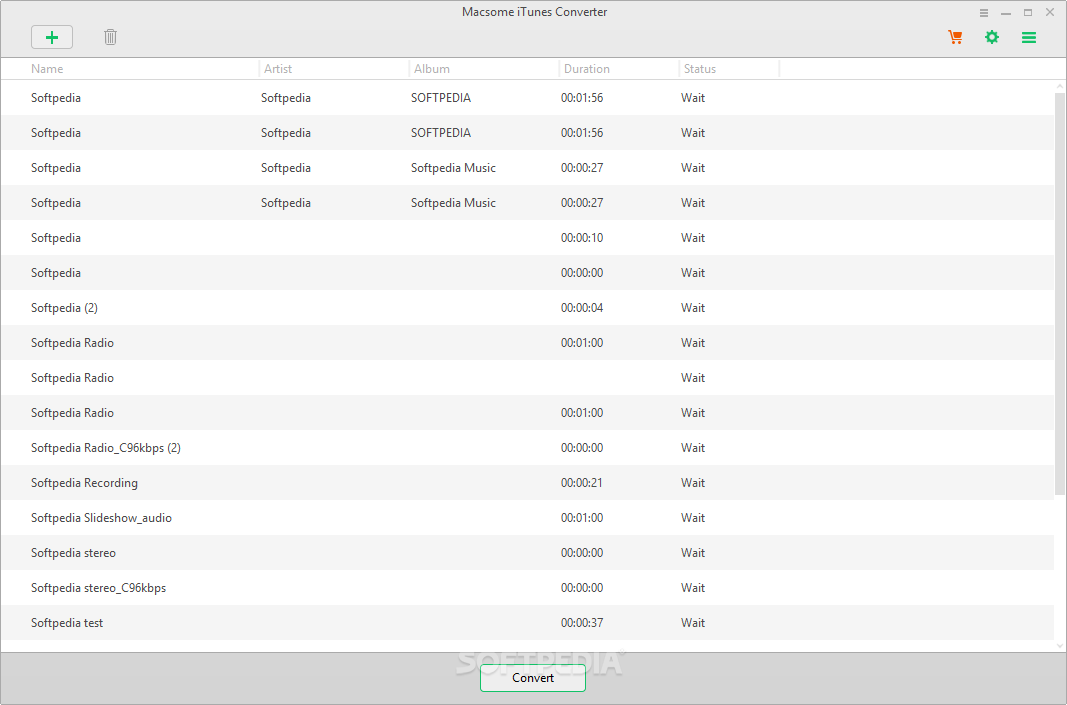Viewport: 1067px width, 705px height.
Task: Select the 'Softpedia stereo' track
Action: [x=527, y=553]
